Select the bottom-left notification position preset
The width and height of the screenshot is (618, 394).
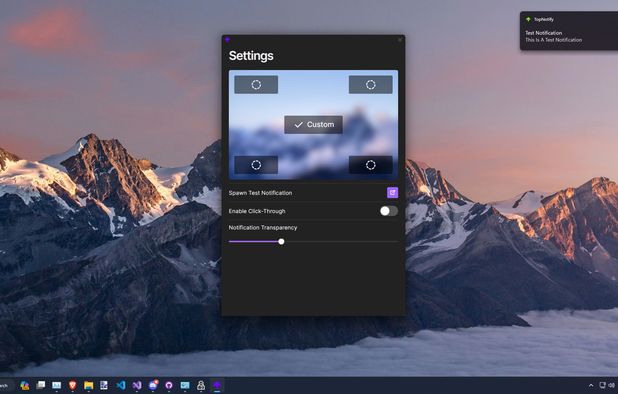tap(256, 165)
